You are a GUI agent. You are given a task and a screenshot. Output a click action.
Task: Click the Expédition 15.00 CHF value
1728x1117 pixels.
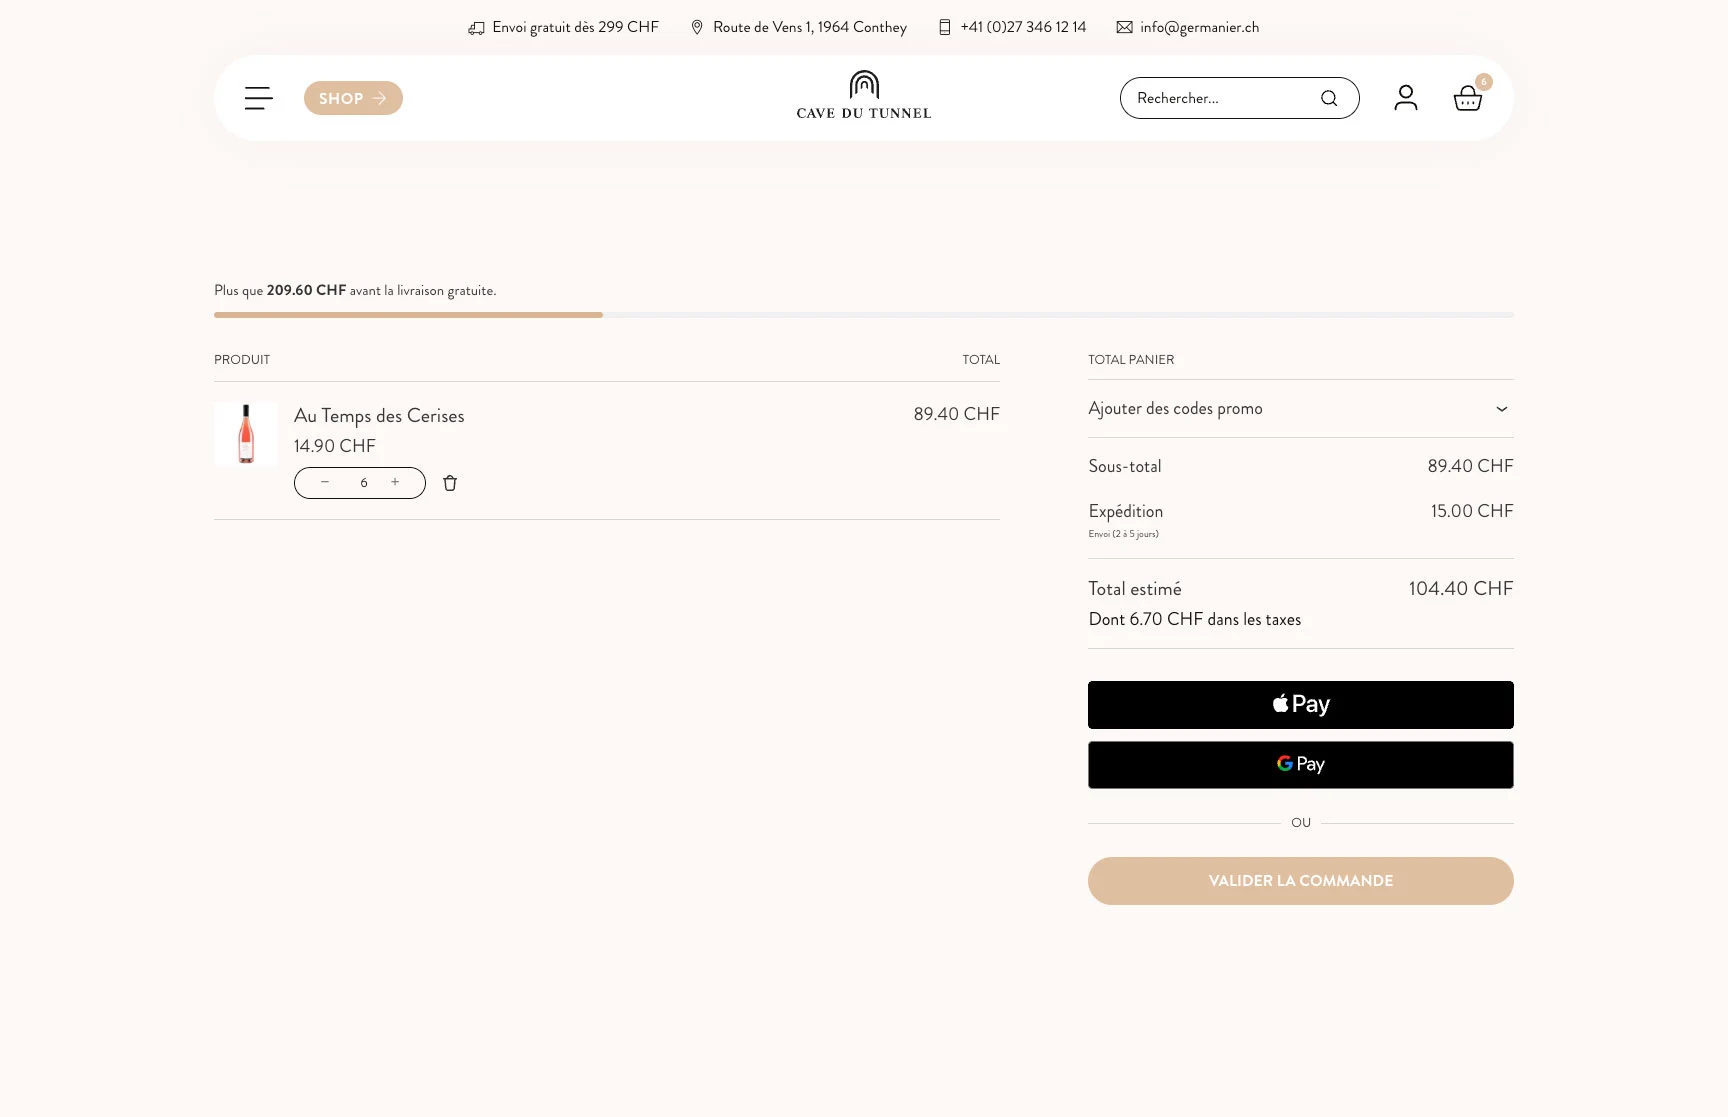click(x=1472, y=511)
